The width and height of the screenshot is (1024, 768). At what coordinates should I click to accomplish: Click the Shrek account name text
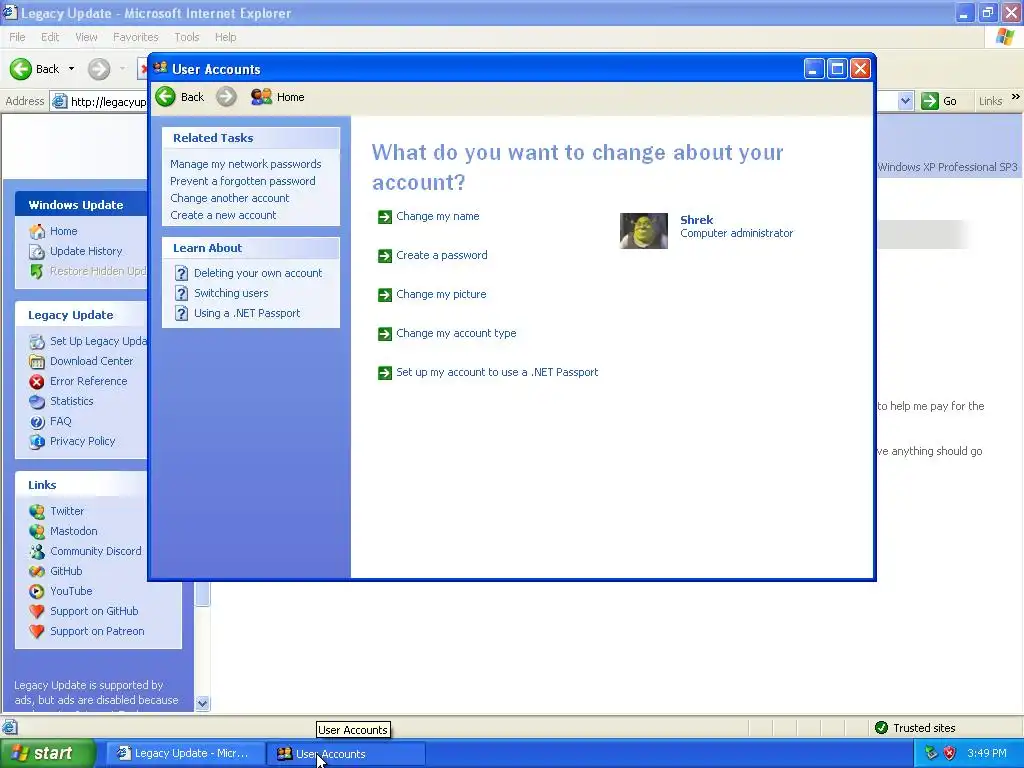(697, 220)
